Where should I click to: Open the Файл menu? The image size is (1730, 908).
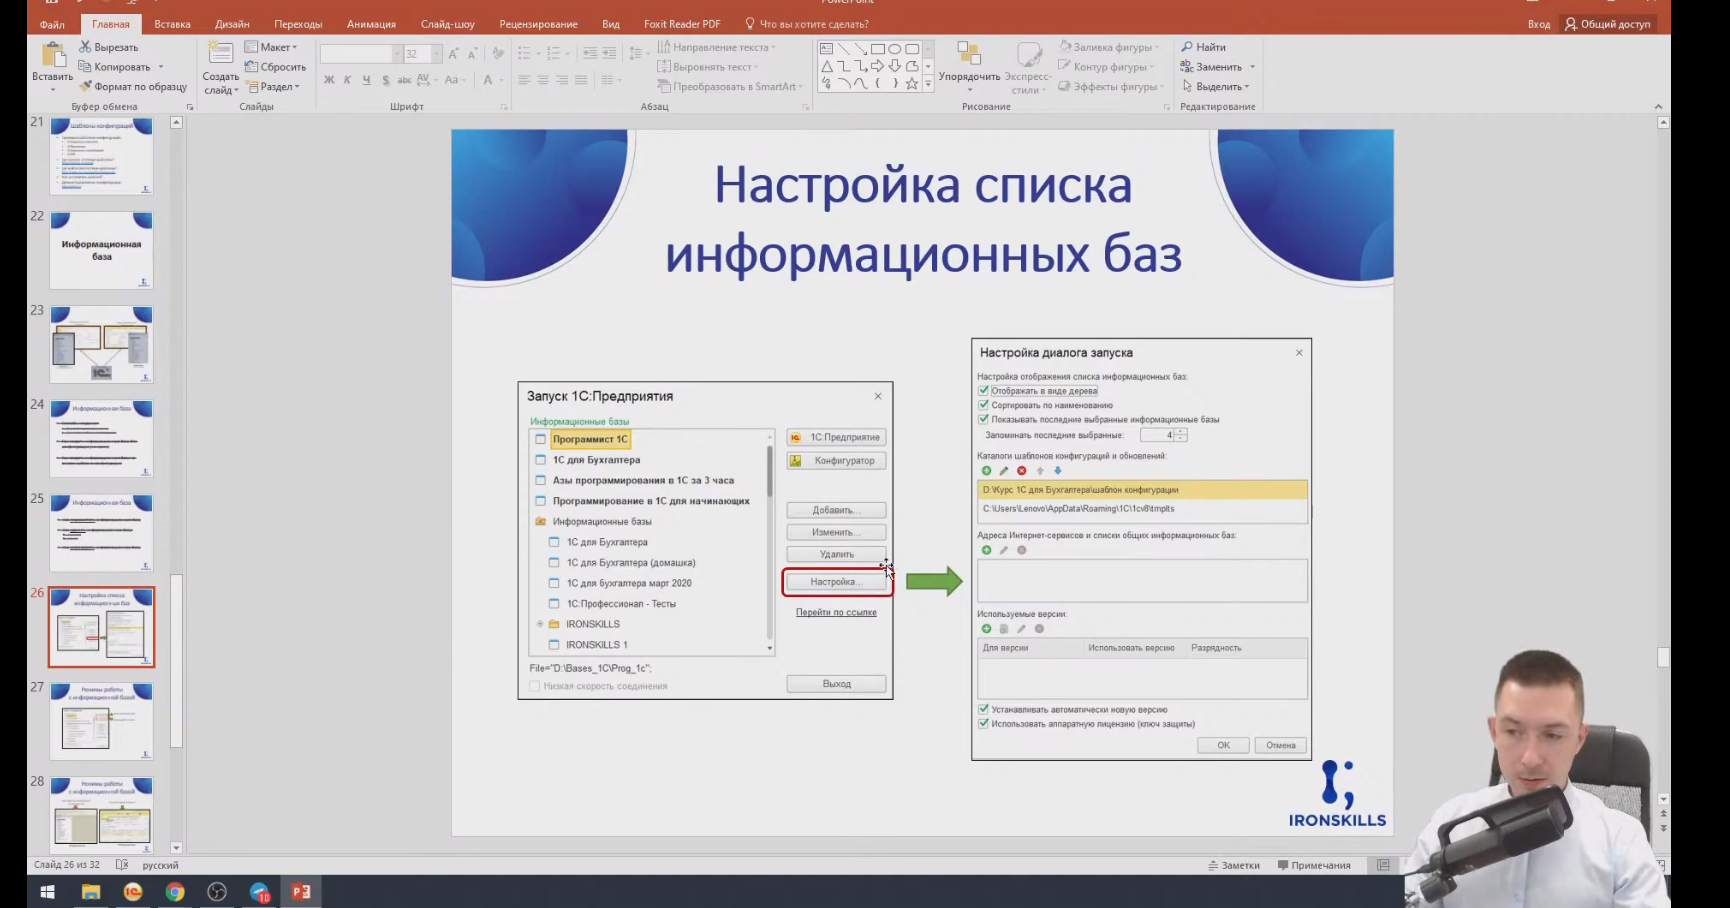point(52,24)
